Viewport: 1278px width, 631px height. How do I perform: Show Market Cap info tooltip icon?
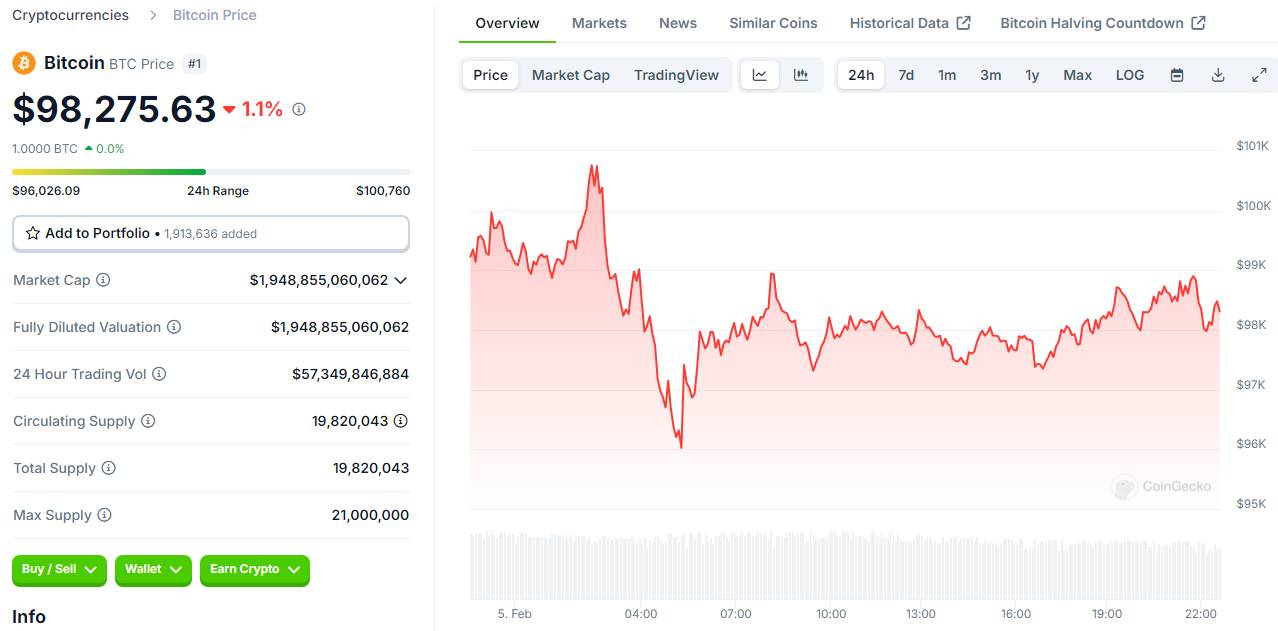103,280
